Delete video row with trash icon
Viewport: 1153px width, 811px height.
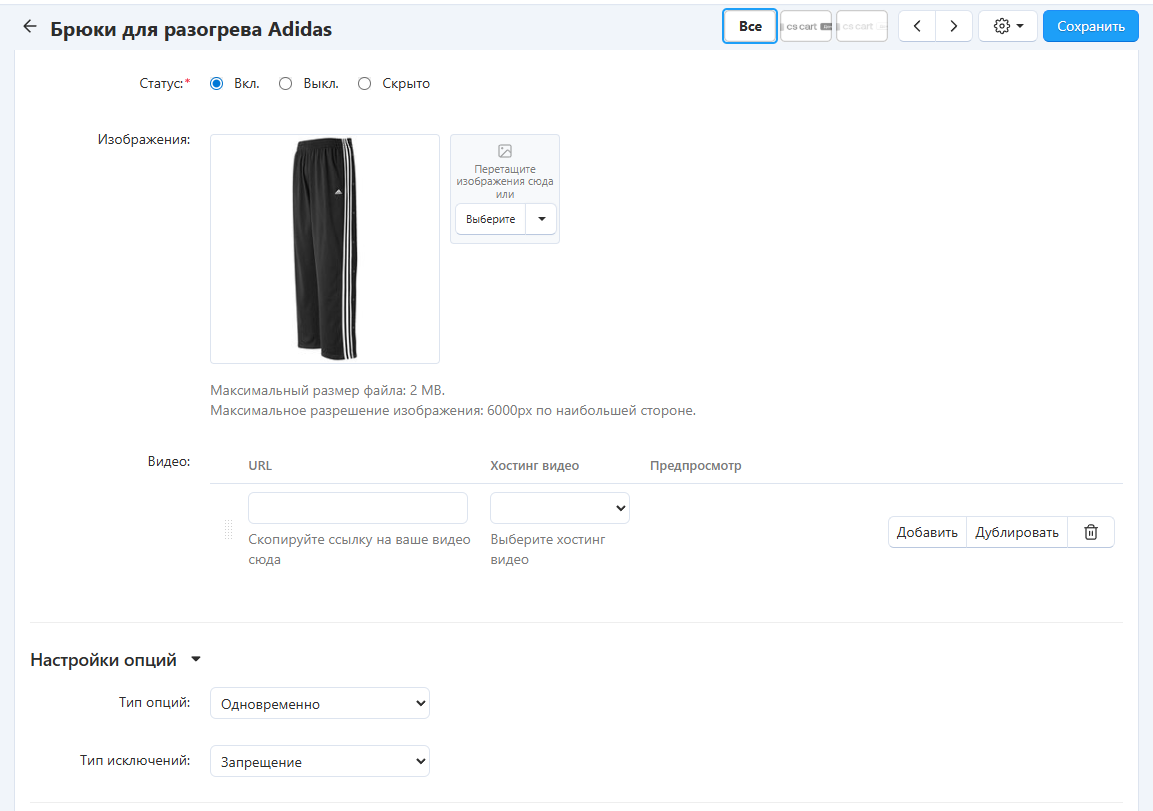(1090, 532)
